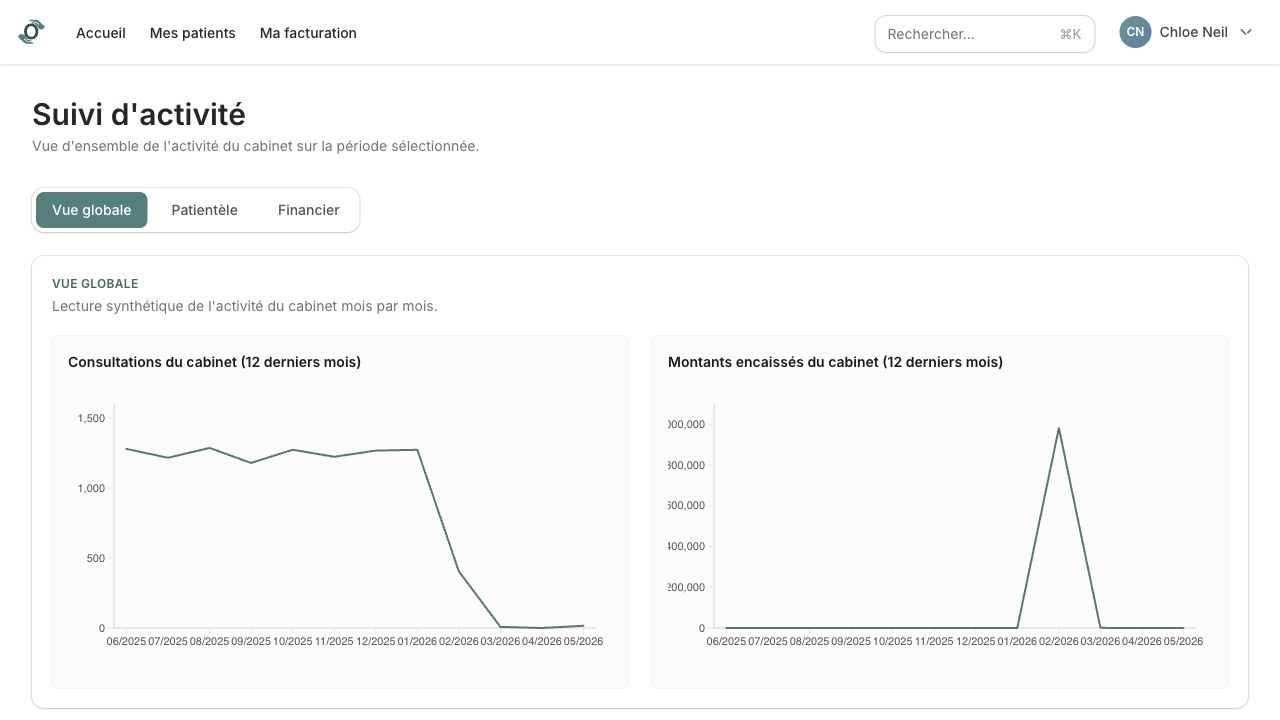Click the peak of the montants encaissés line

click(x=1058, y=429)
